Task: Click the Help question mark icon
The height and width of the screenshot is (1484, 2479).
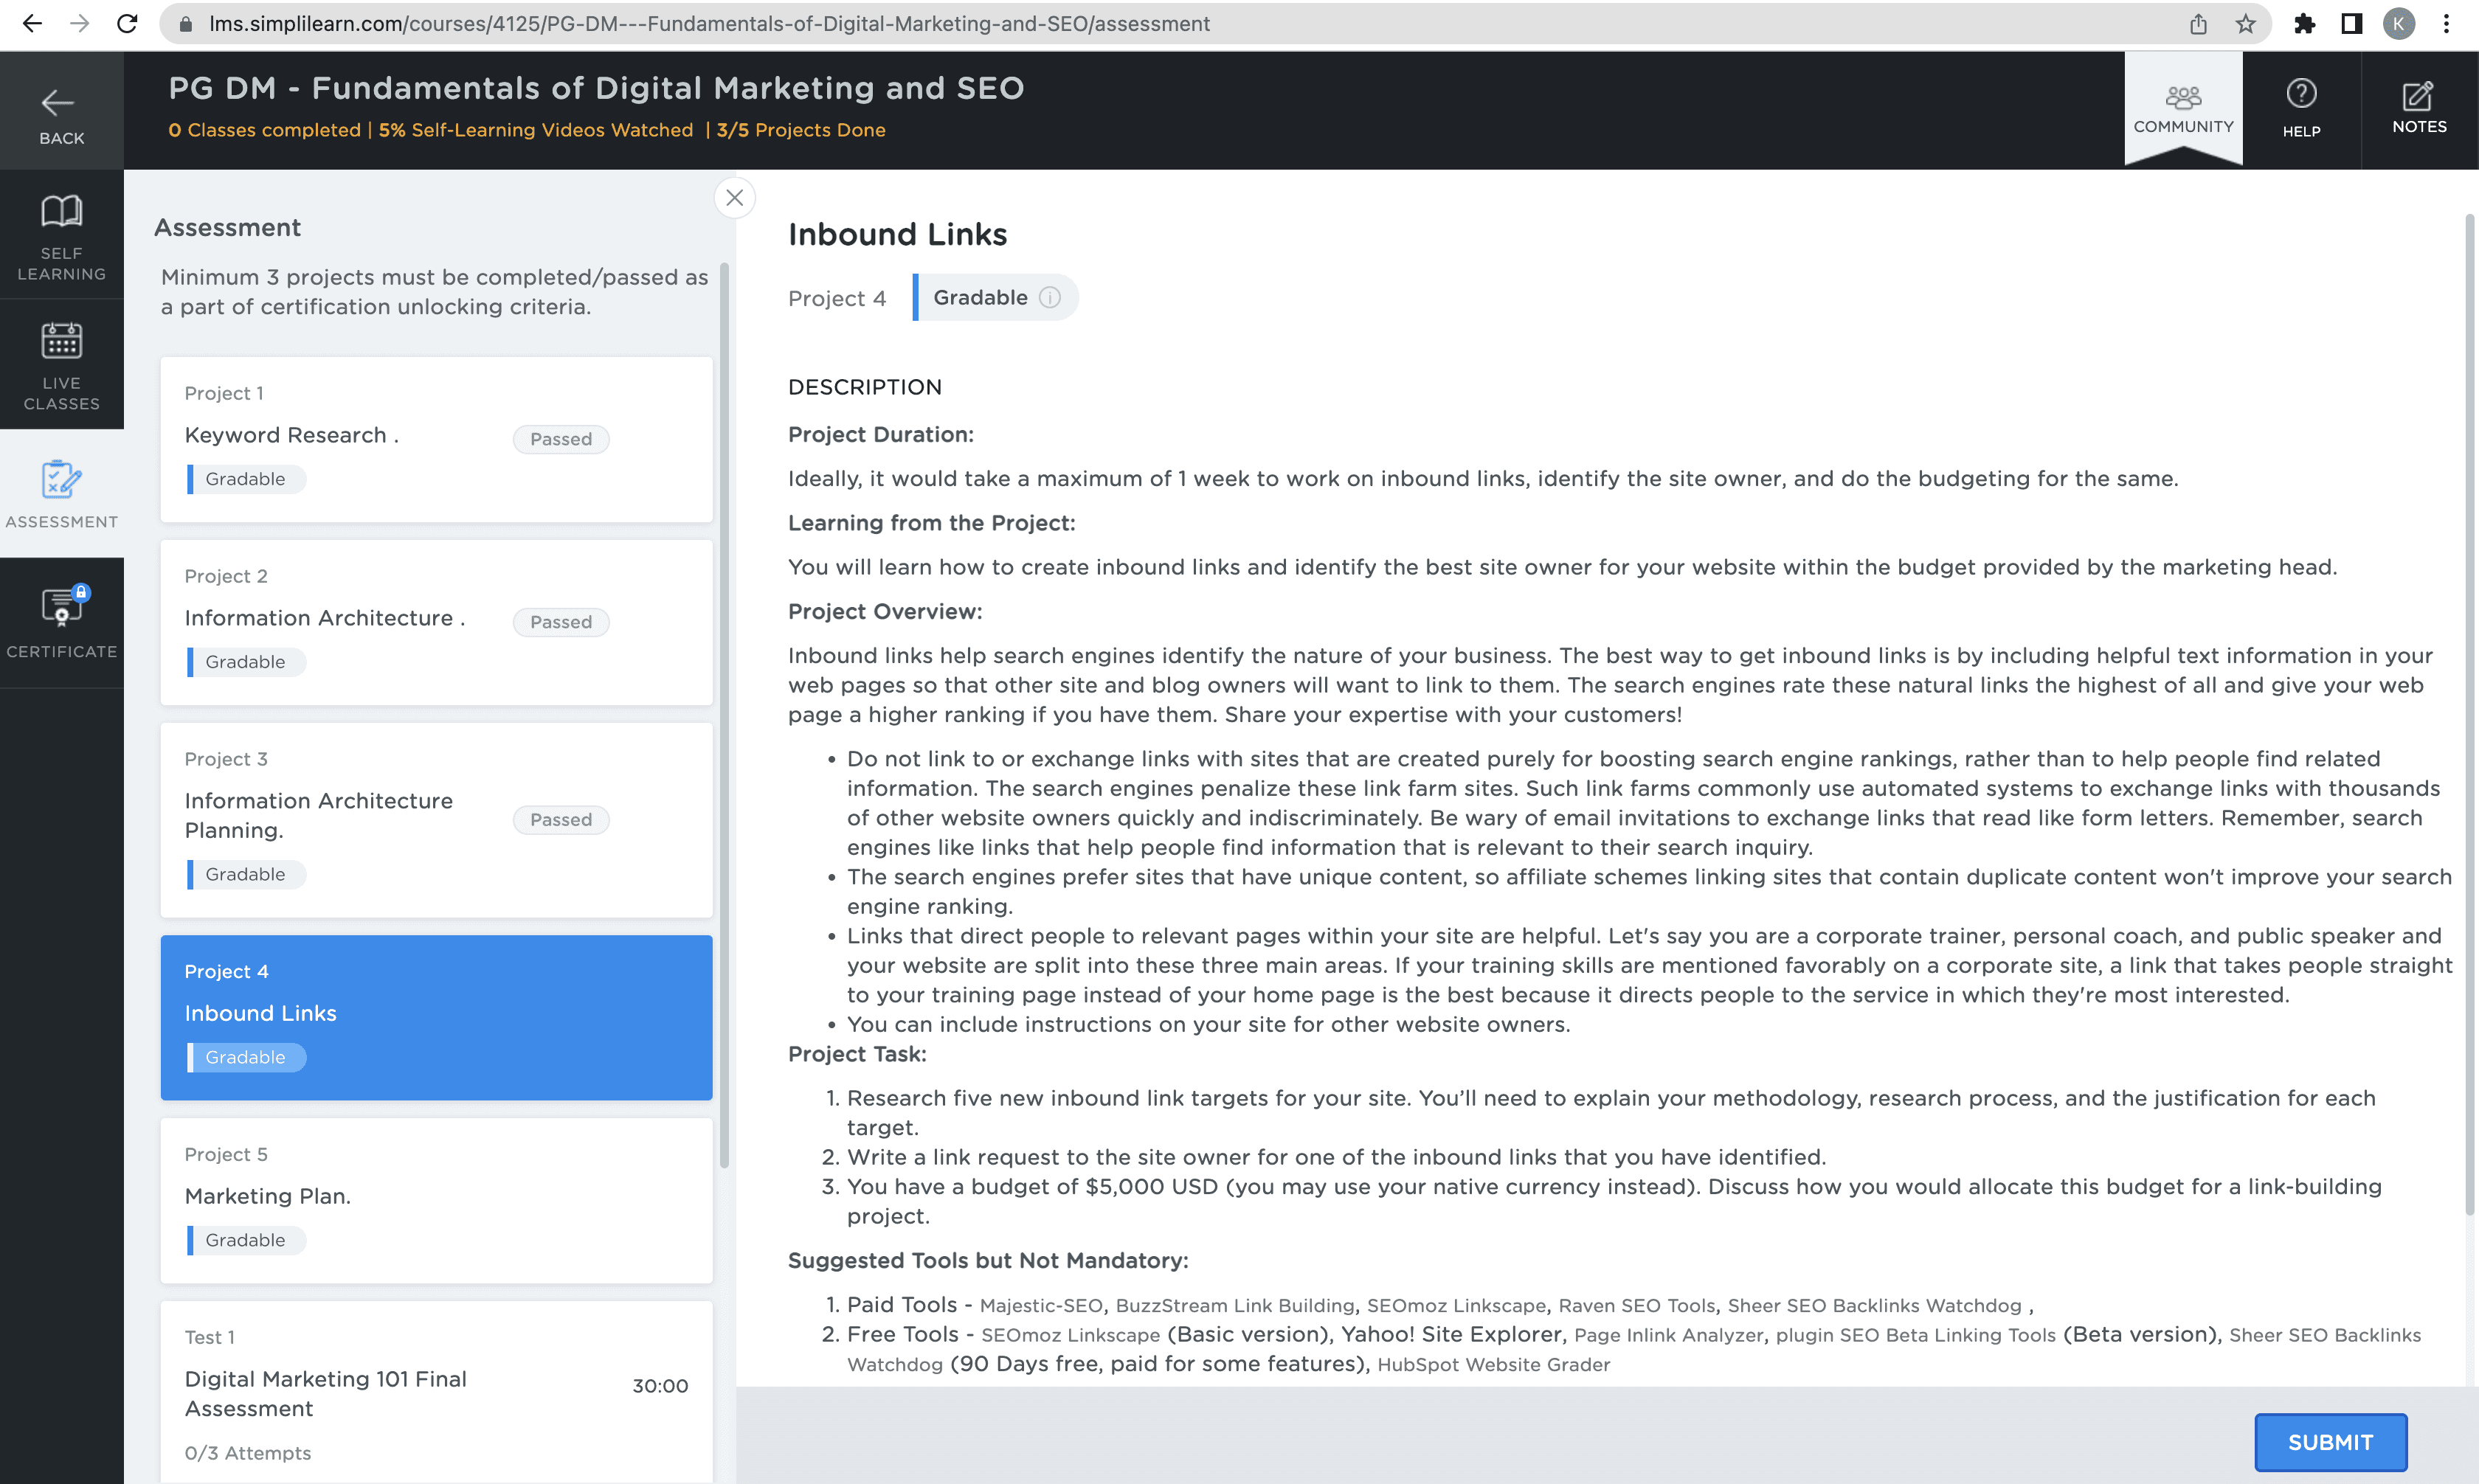Action: coord(2300,94)
